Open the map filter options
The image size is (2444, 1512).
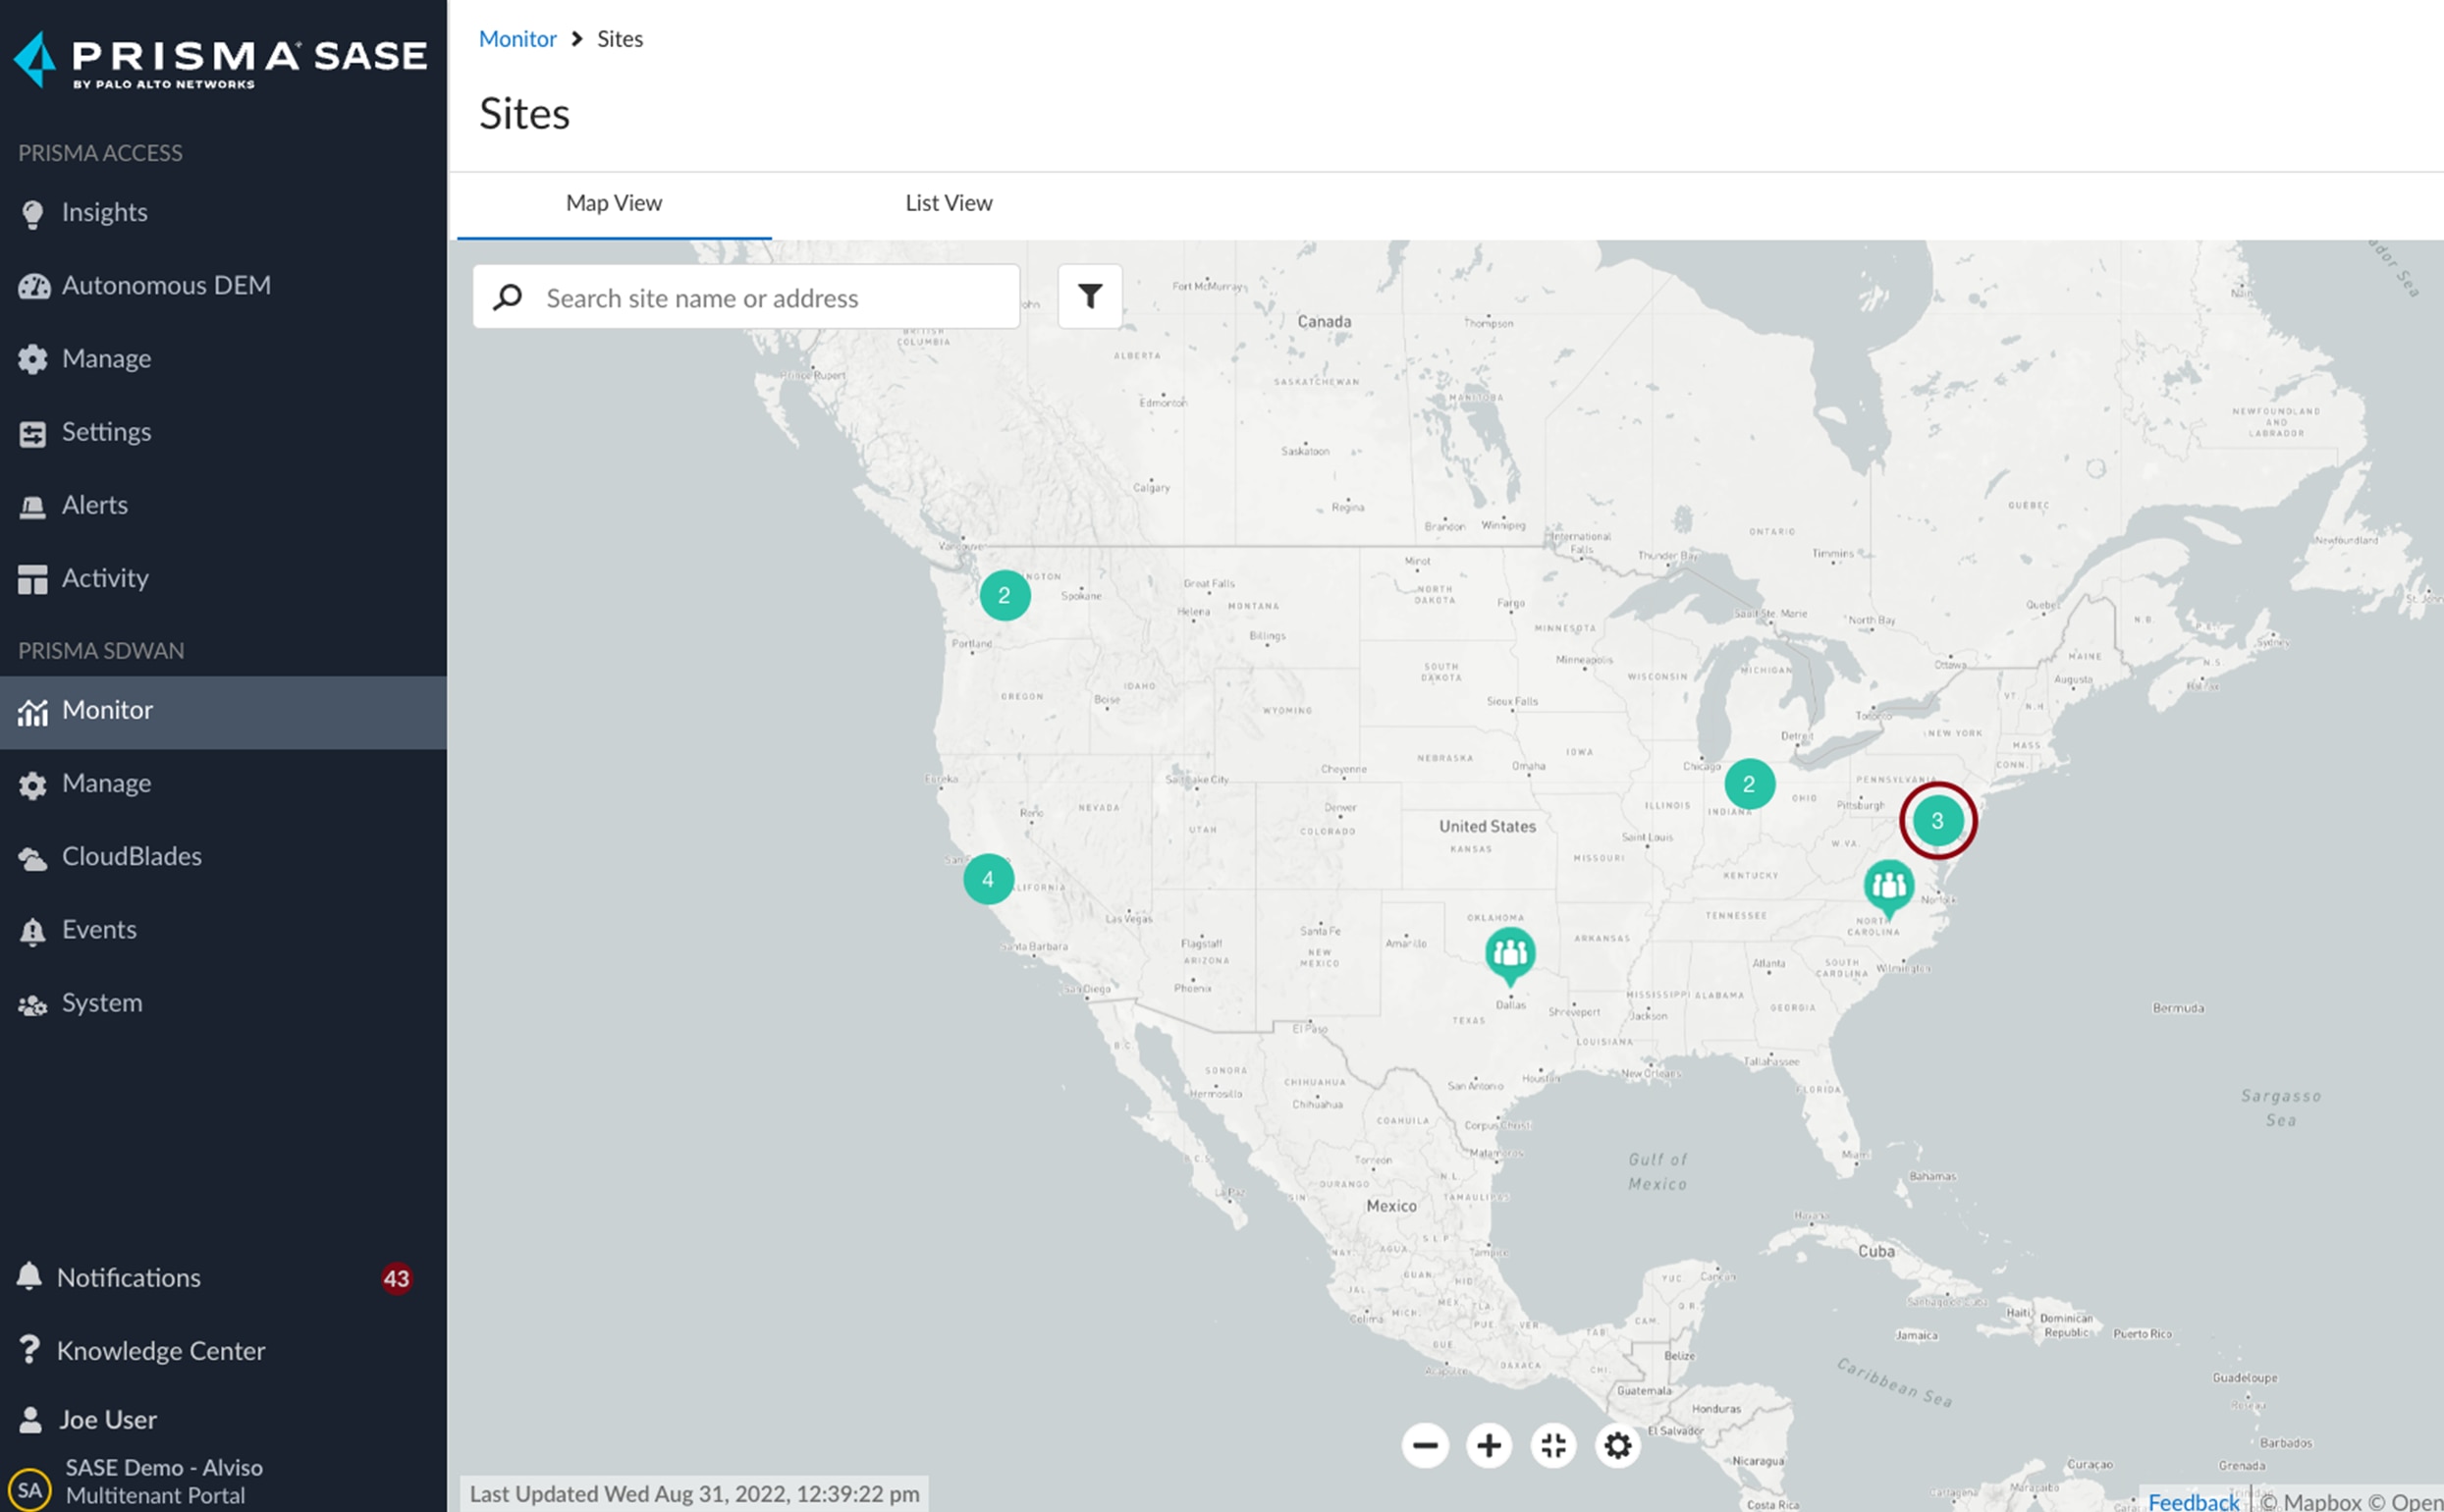pyautogui.click(x=1089, y=296)
